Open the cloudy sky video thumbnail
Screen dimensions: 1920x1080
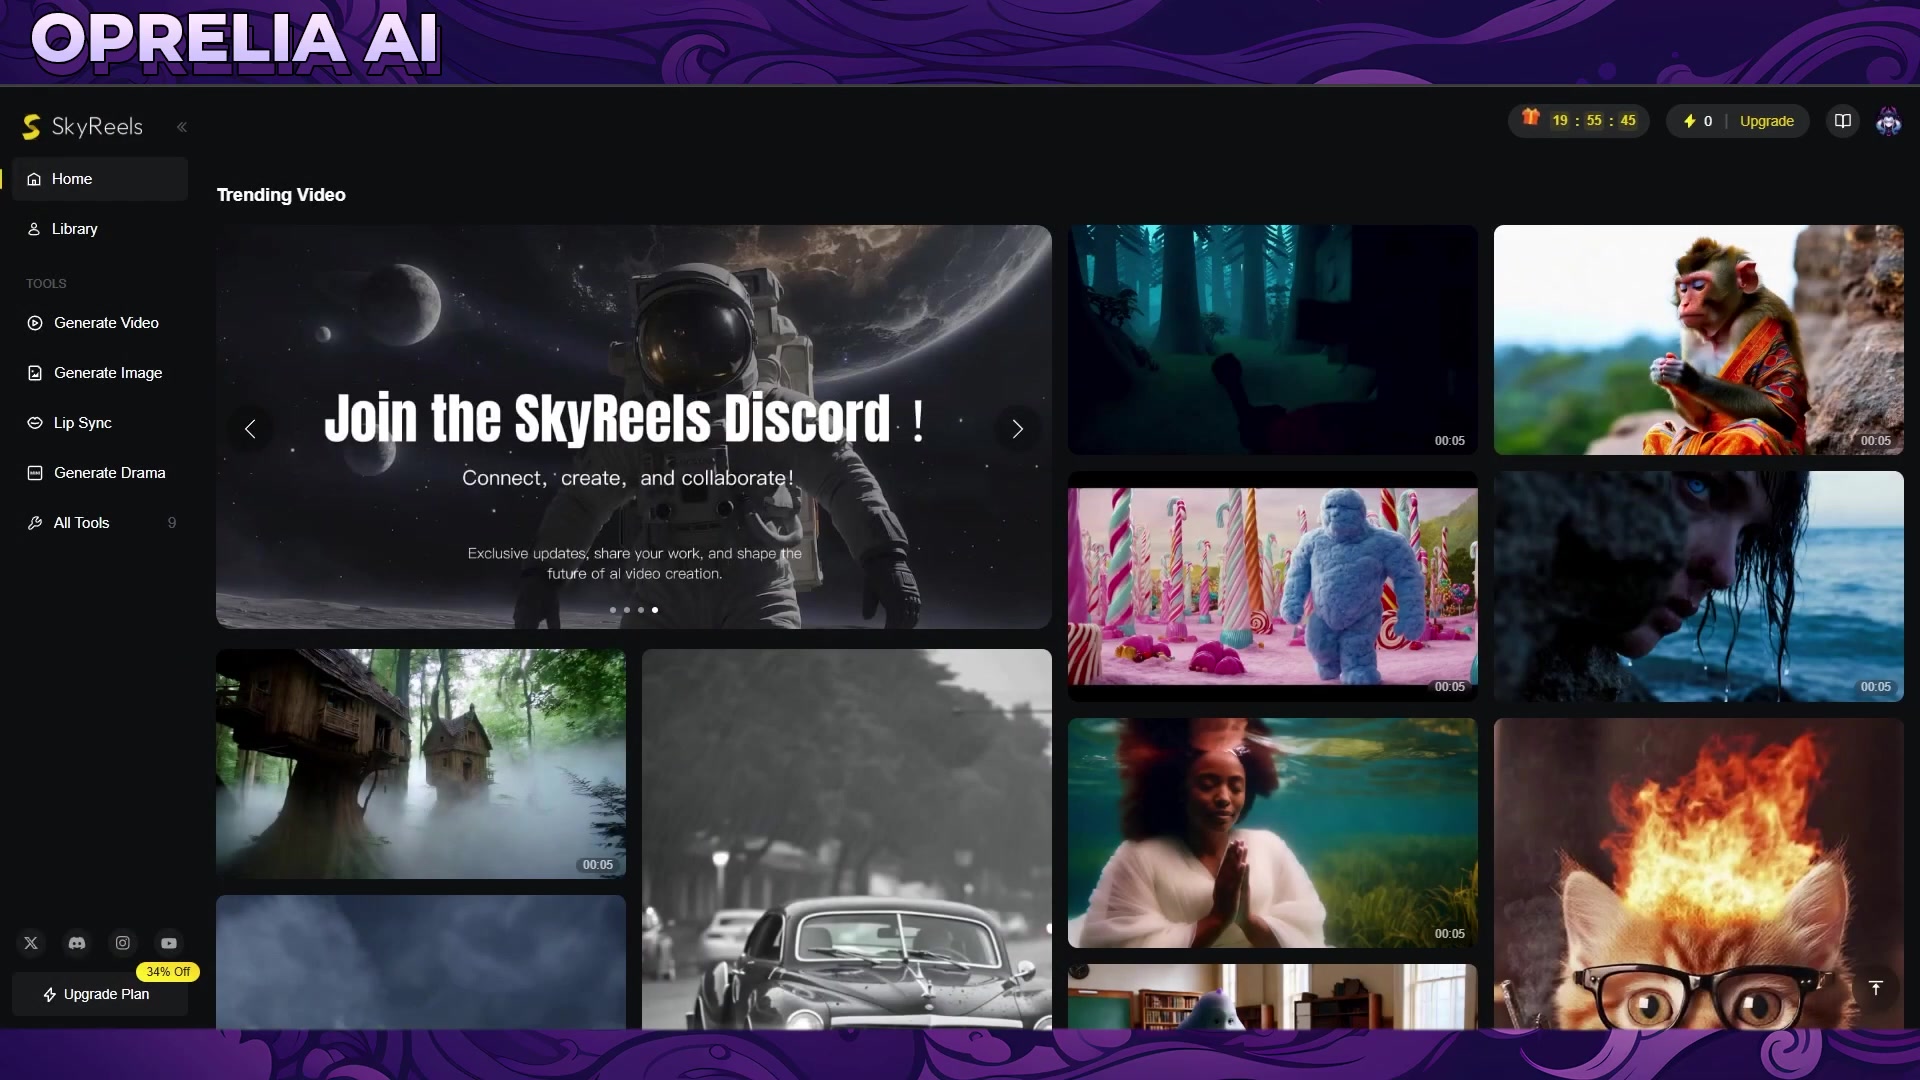[421, 962]
